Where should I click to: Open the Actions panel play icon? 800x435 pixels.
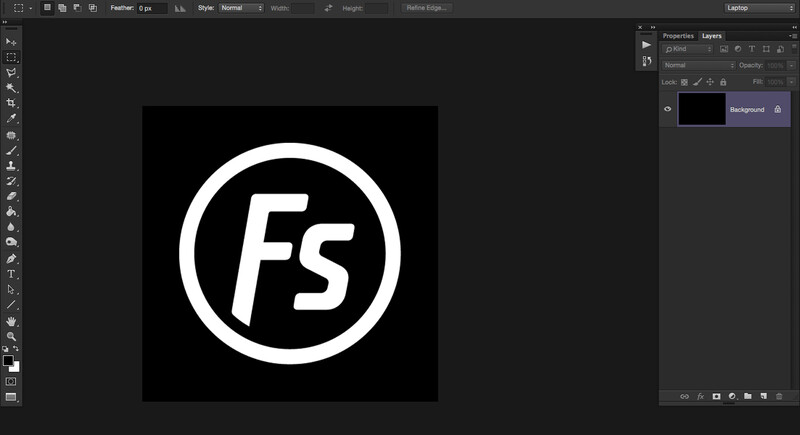pos(646,45)
